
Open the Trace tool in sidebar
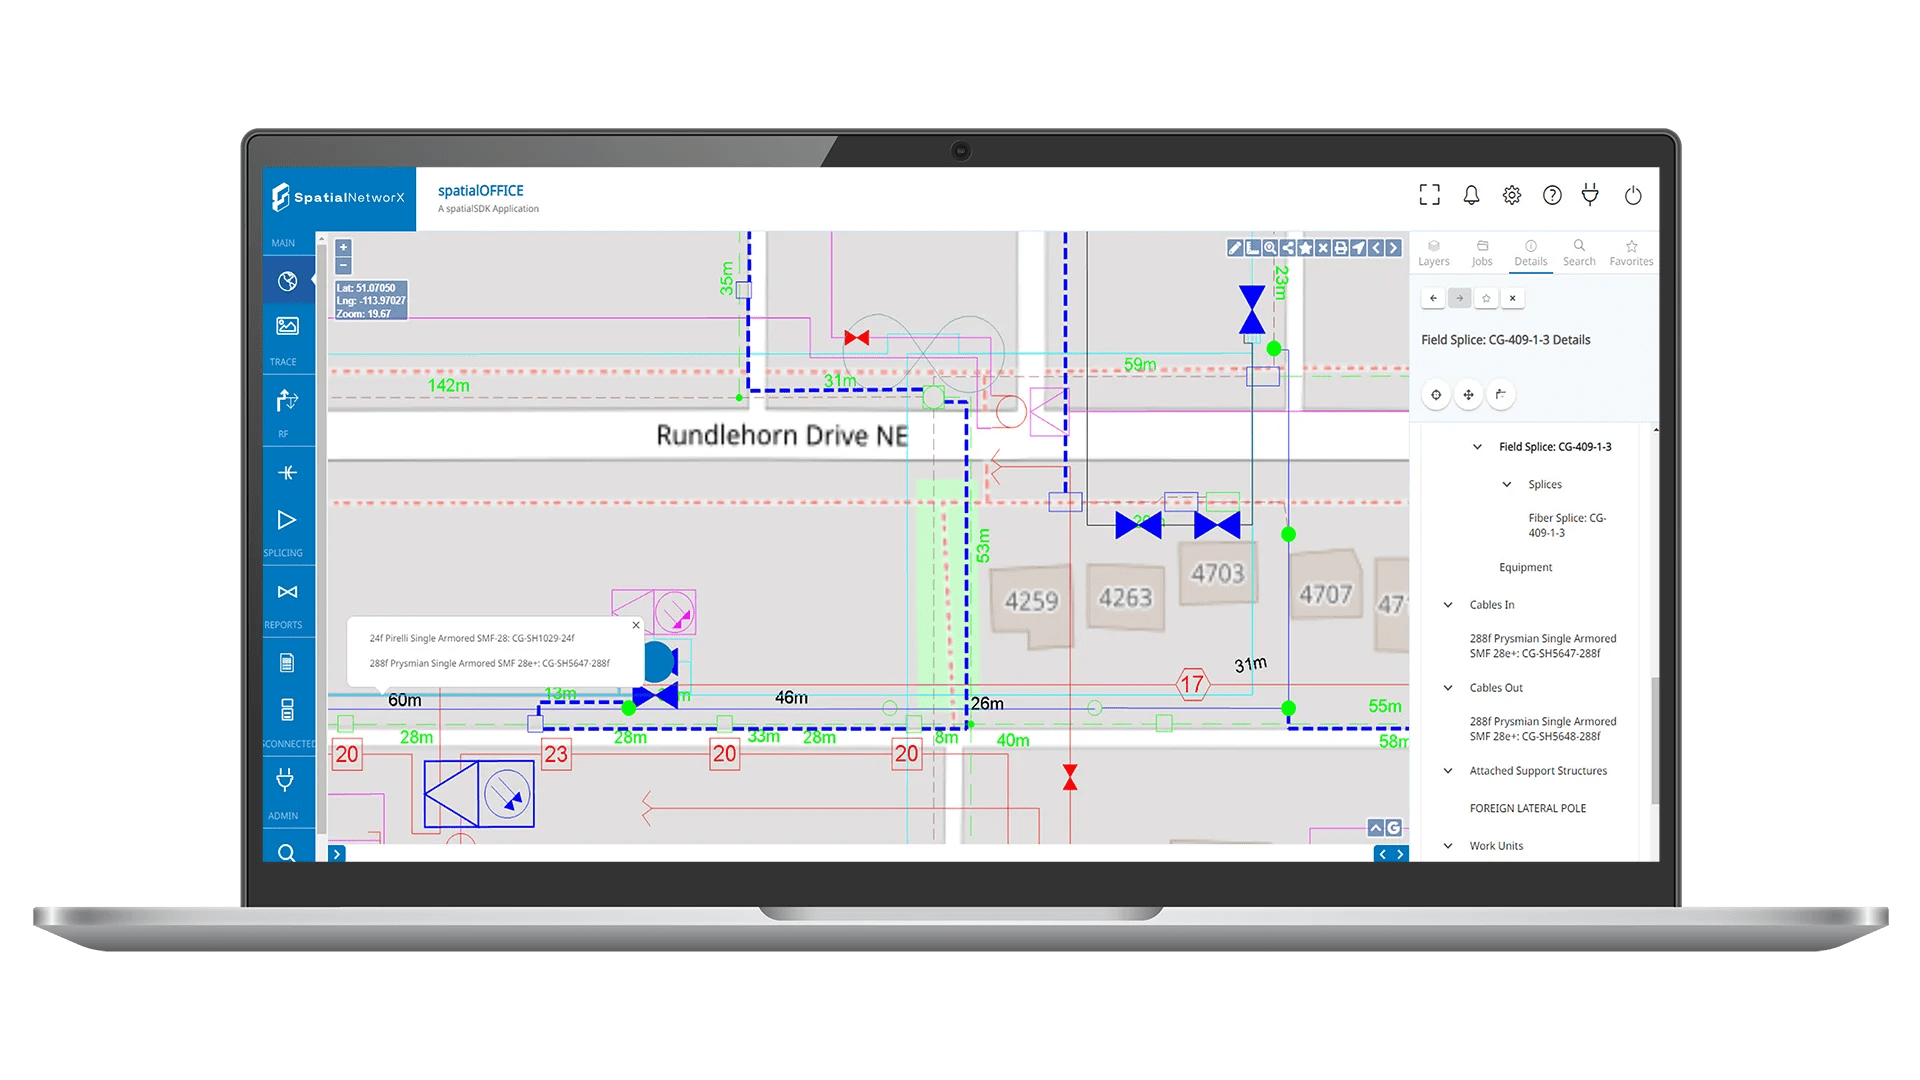click(287, 401)
